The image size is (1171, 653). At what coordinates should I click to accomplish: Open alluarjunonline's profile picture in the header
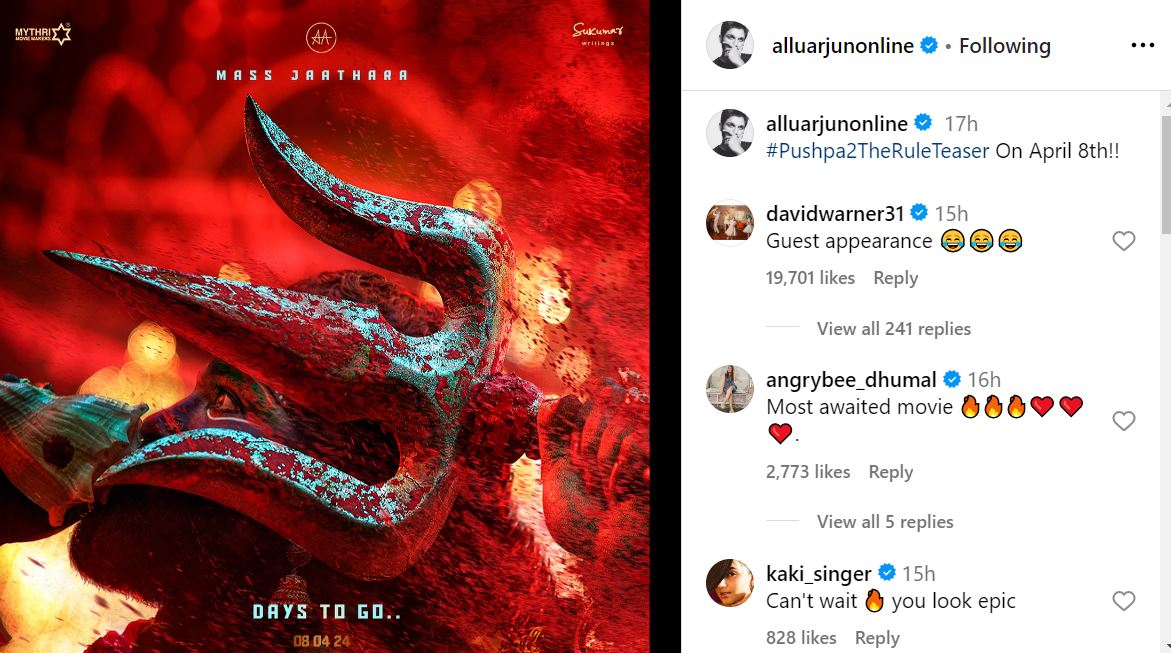[730, 45]
